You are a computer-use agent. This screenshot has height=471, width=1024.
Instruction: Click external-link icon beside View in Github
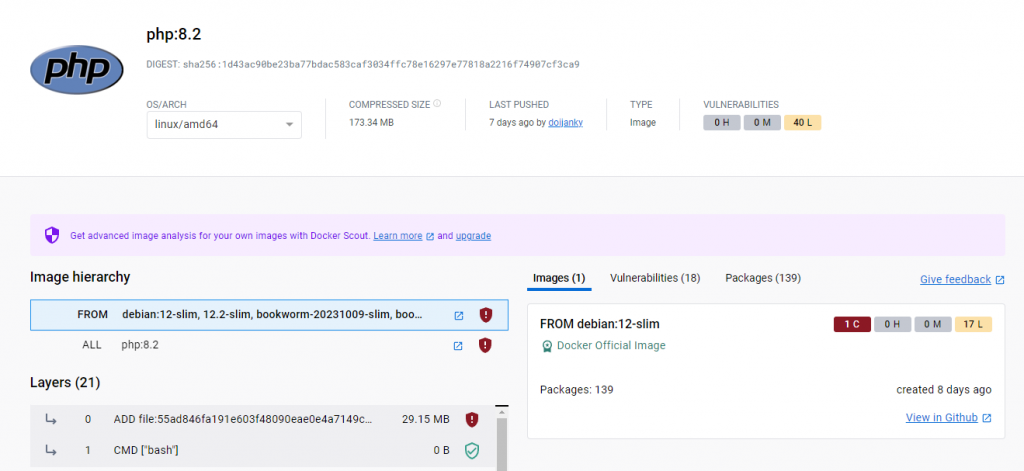987,418
